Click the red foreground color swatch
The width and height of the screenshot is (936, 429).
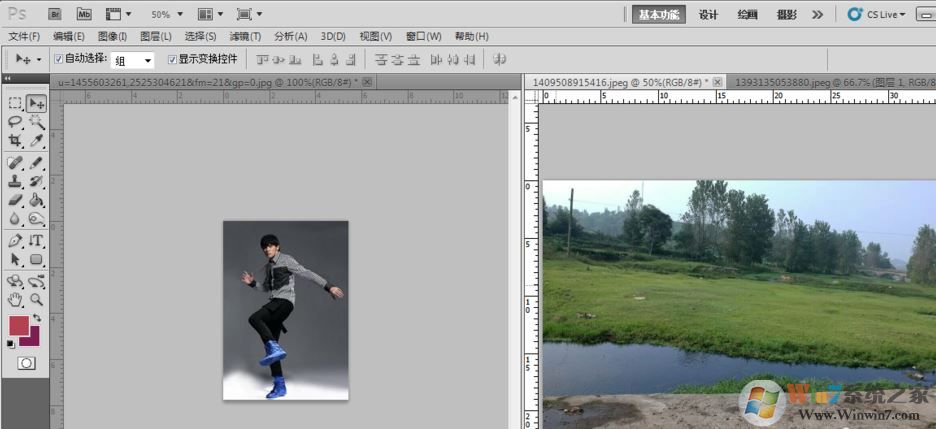19,326
